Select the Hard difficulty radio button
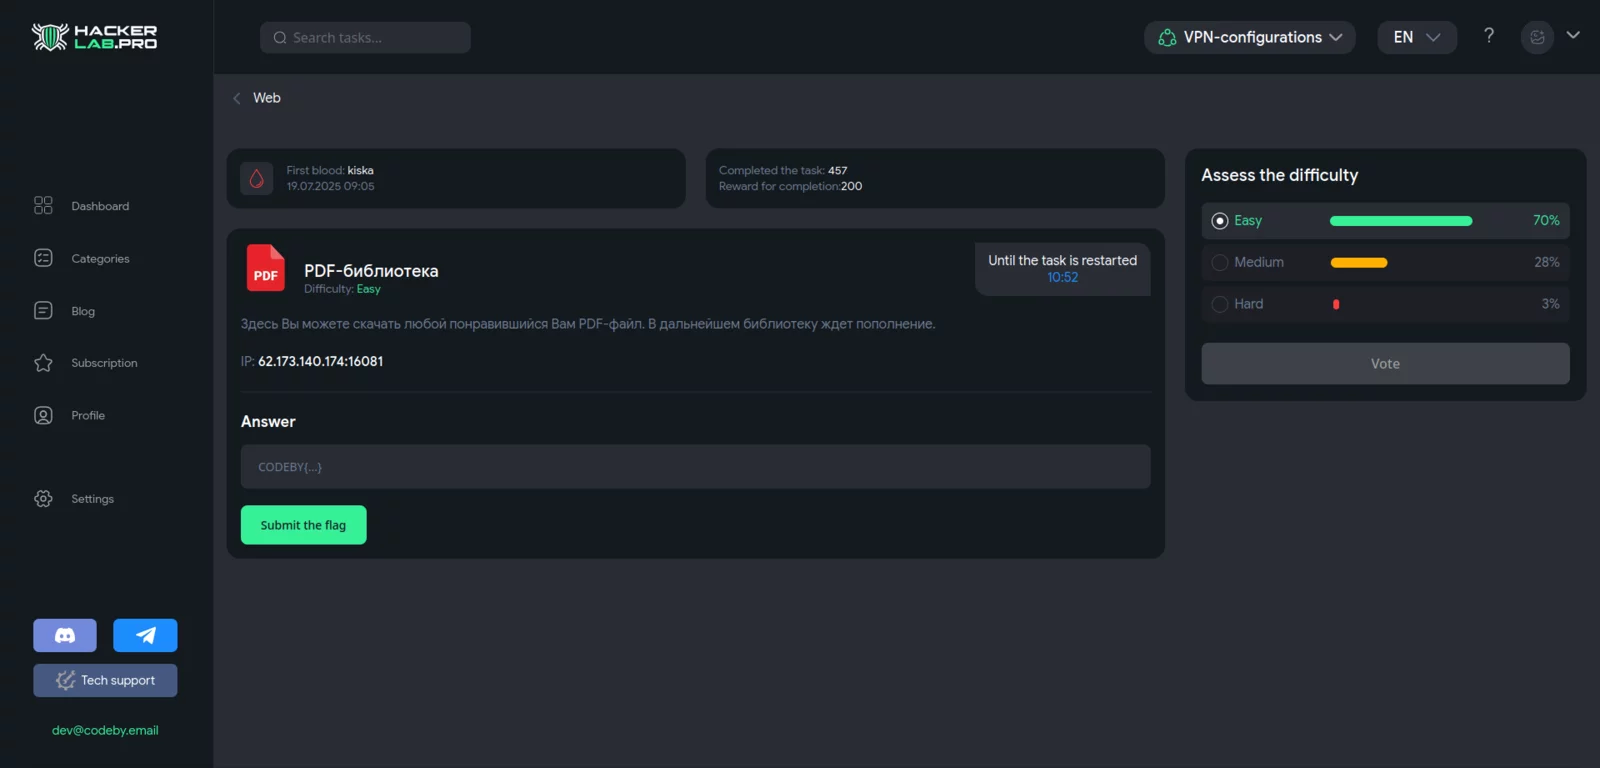The height and width of the screenshot is (768, 1600). coord(1220,304)
